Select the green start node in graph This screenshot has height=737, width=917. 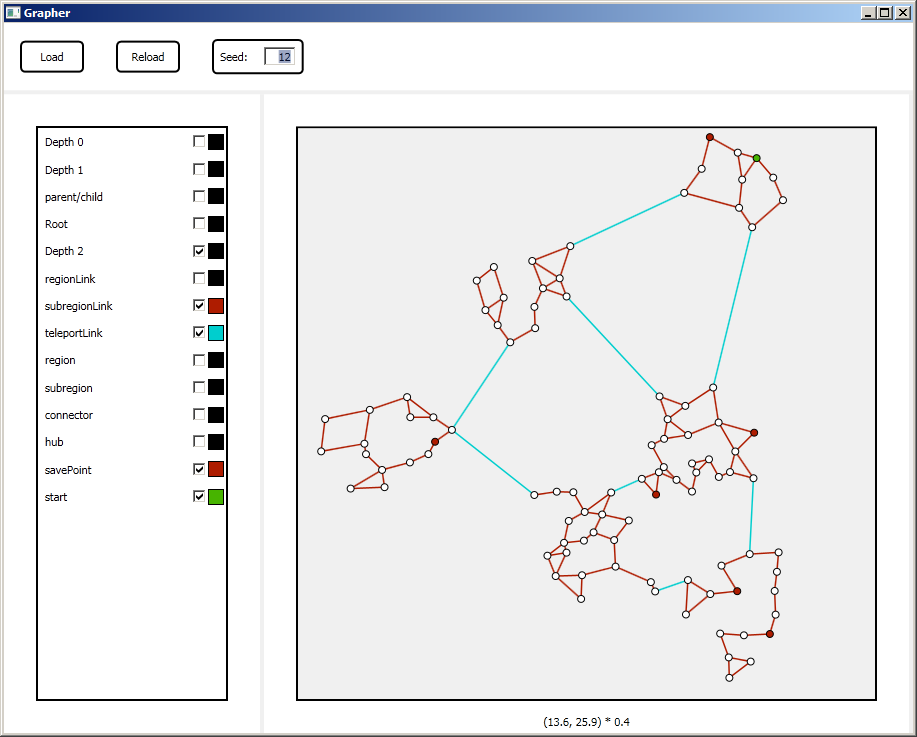757,158
